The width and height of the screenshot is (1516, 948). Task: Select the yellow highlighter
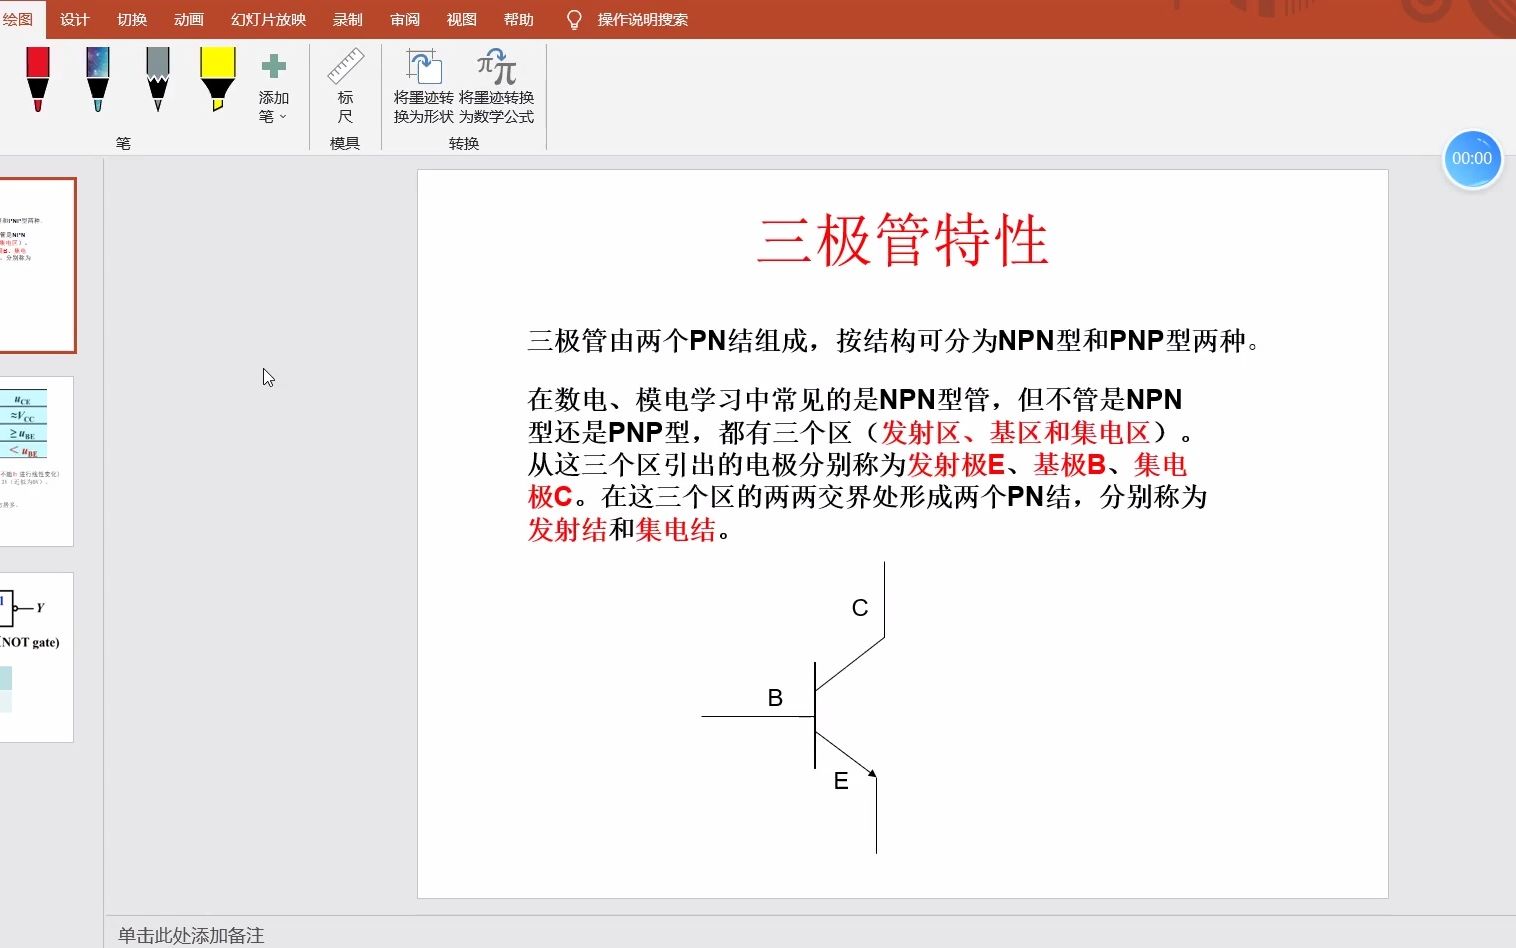[x=217, y=79]
